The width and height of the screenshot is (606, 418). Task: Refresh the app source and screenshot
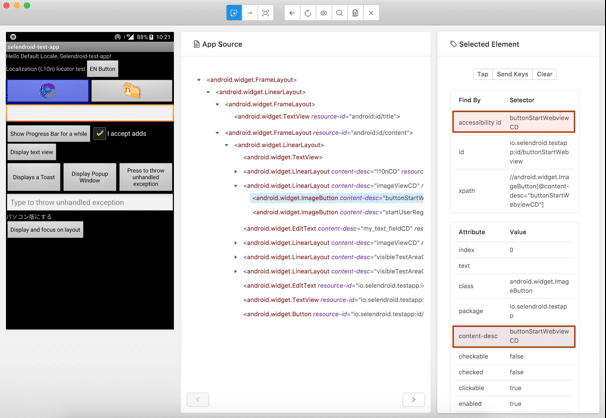308,13
